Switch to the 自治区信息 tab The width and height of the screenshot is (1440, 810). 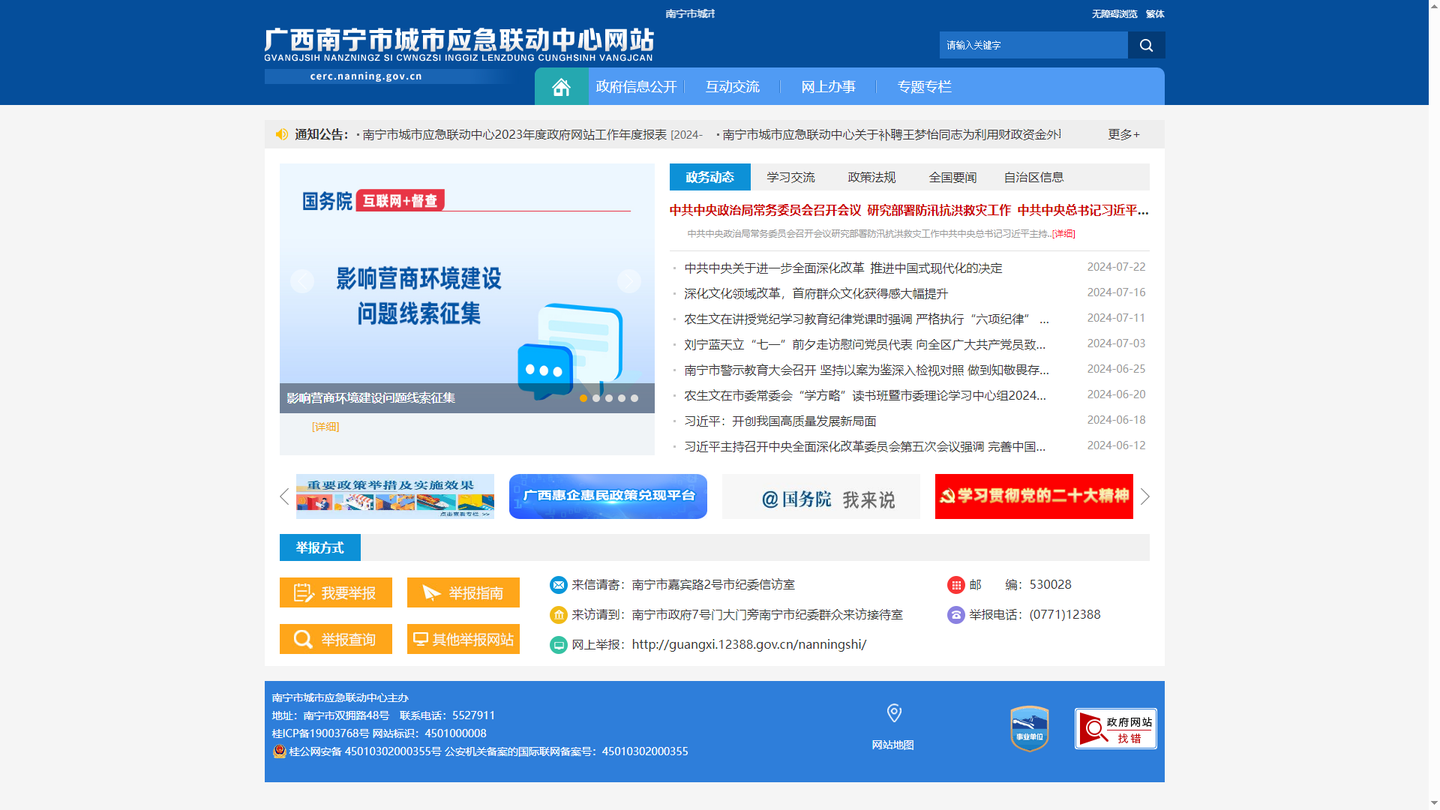[1034, 177]
